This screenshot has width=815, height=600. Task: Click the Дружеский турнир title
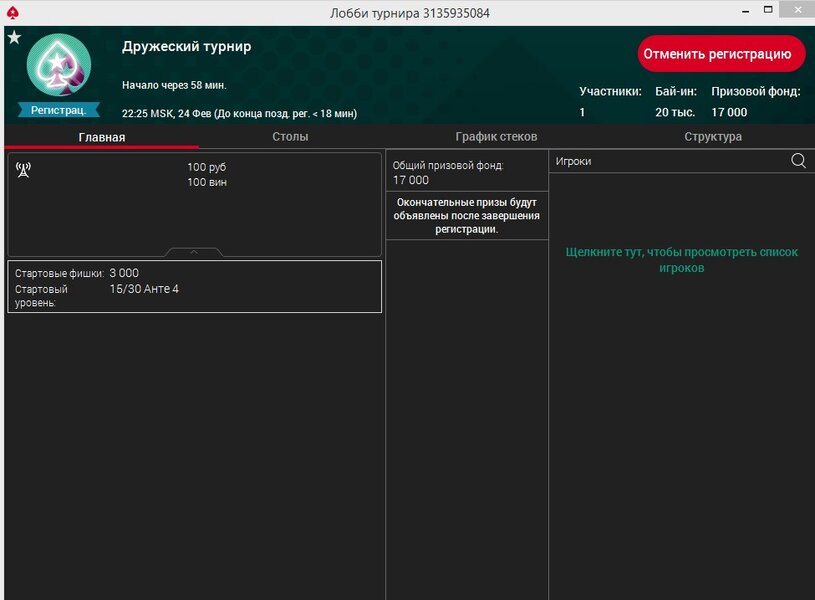tap(187, 47)
